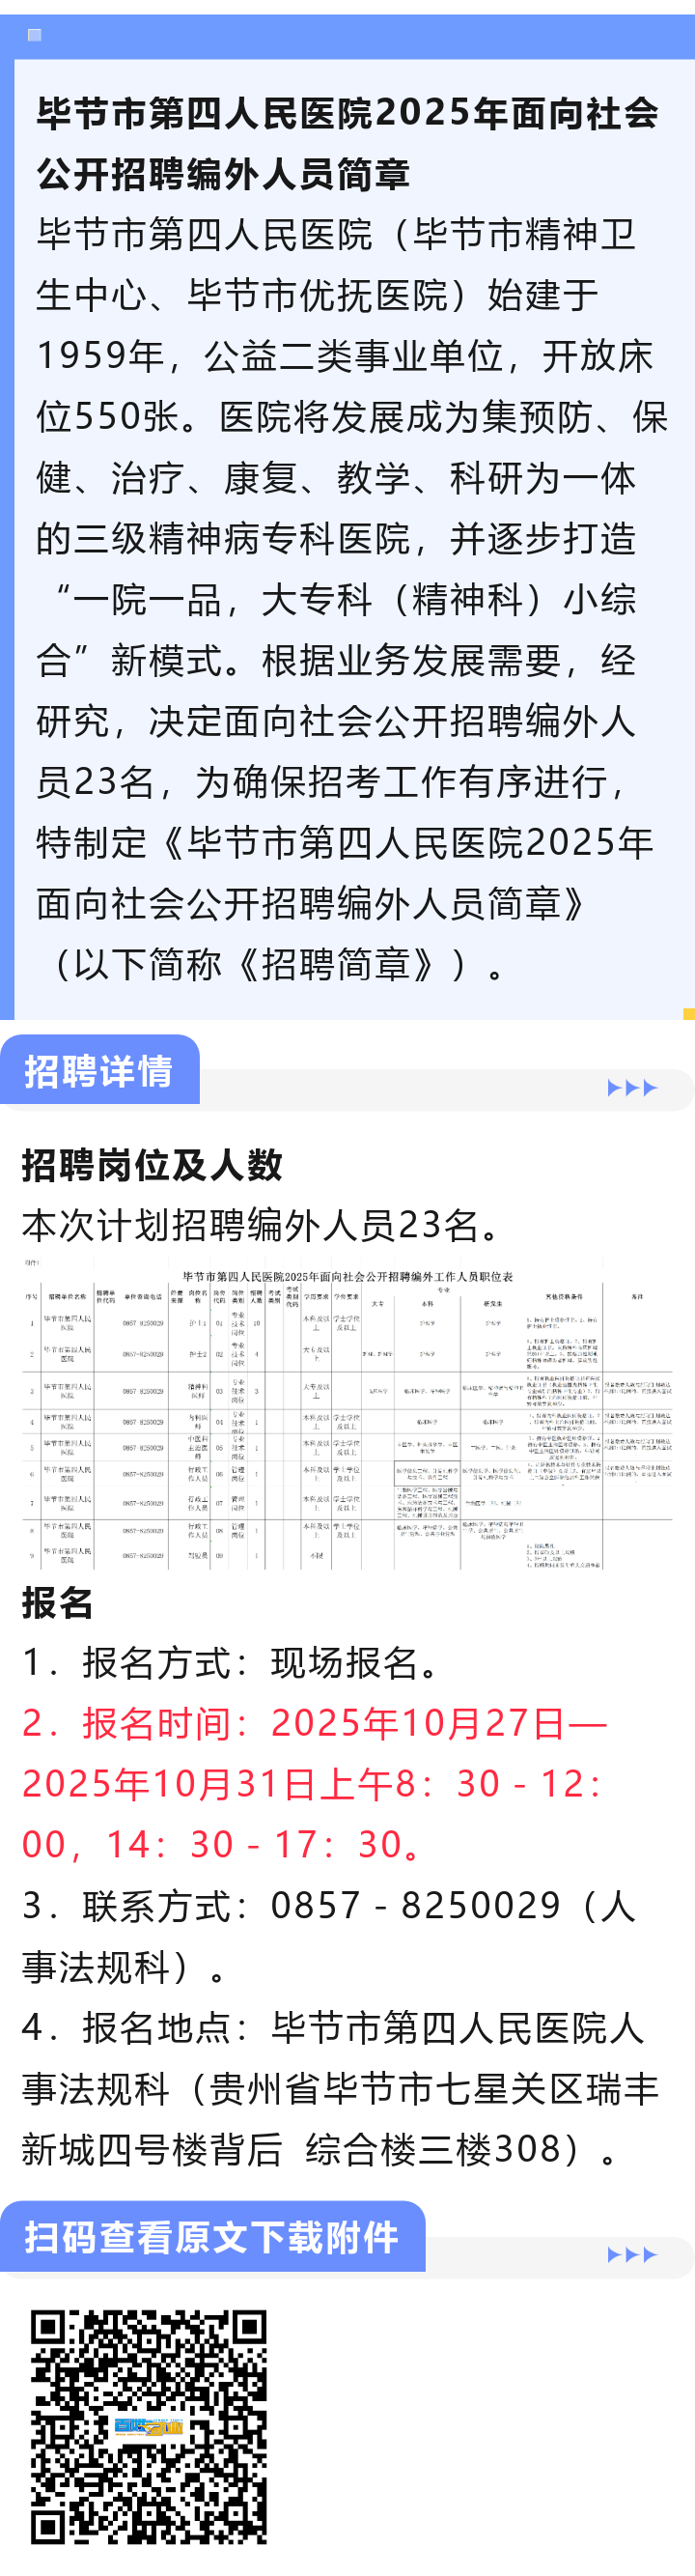The width and height of the screenshot is (695, 2576).
Task: Click the logo in the QR code center
Action: tap(148, 2426)
